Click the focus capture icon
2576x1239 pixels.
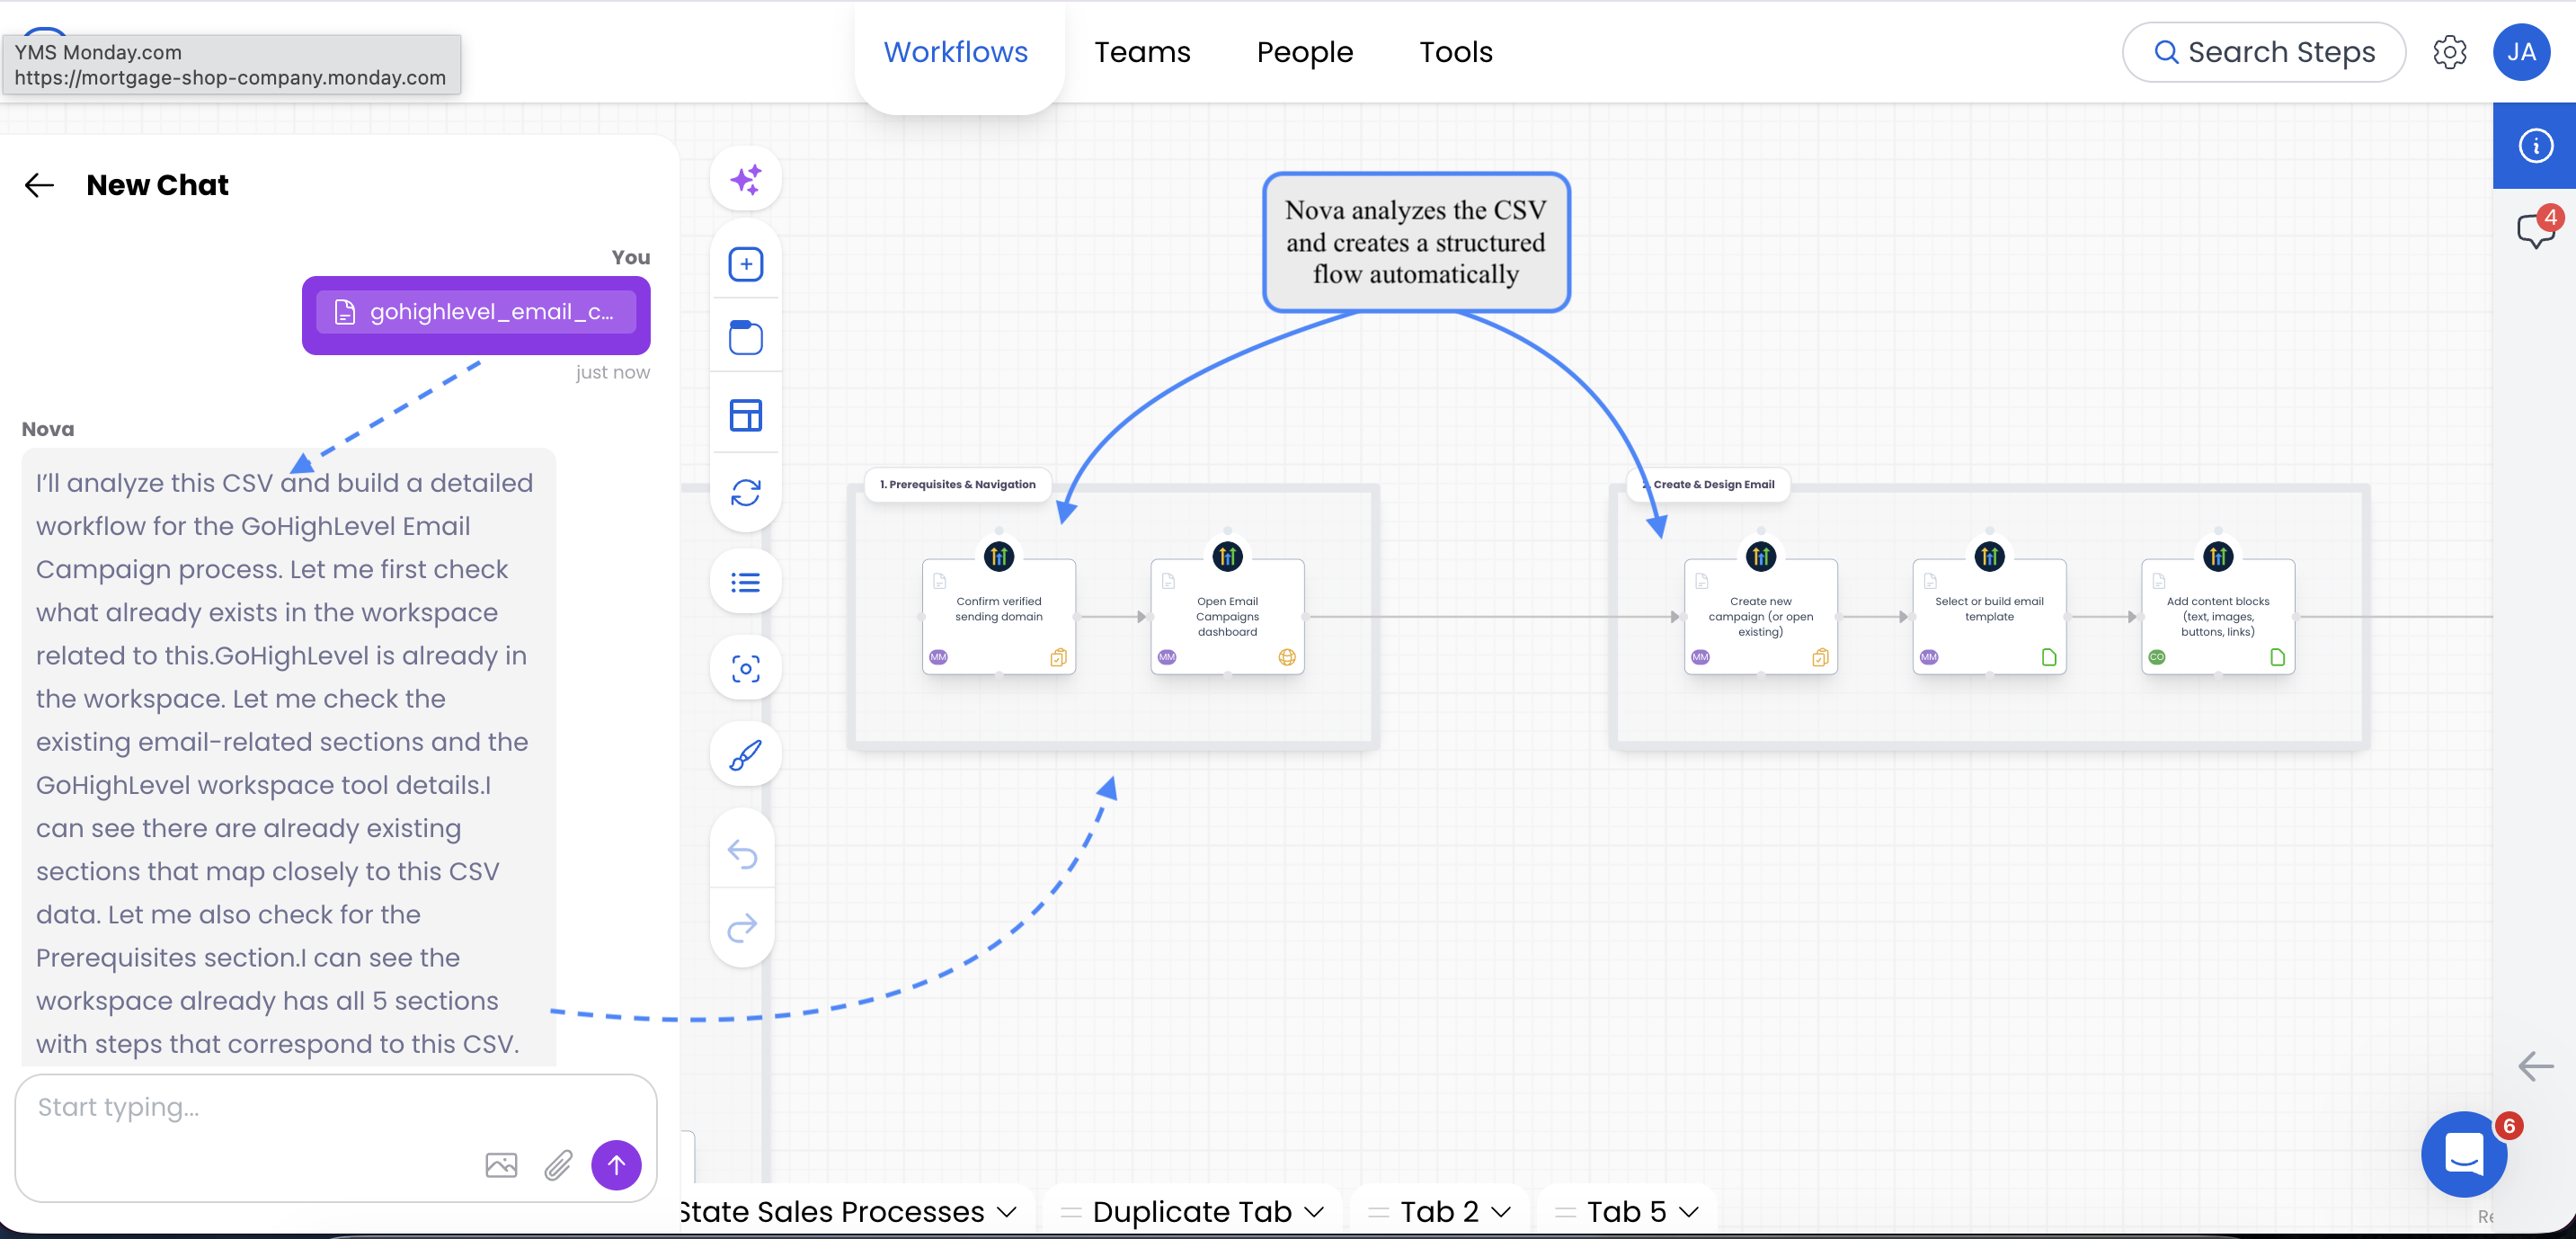click(x=745, y=669)
